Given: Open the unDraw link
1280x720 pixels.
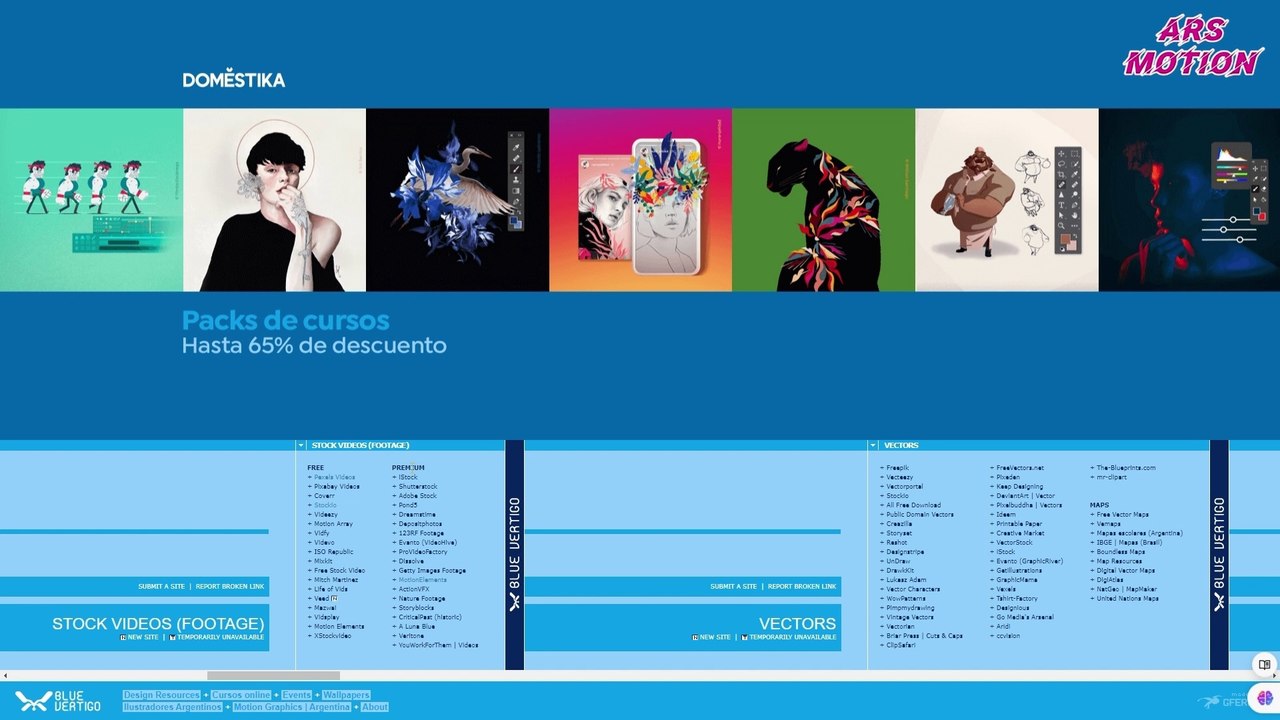Looking at the screenshot, I should [897, 562].
